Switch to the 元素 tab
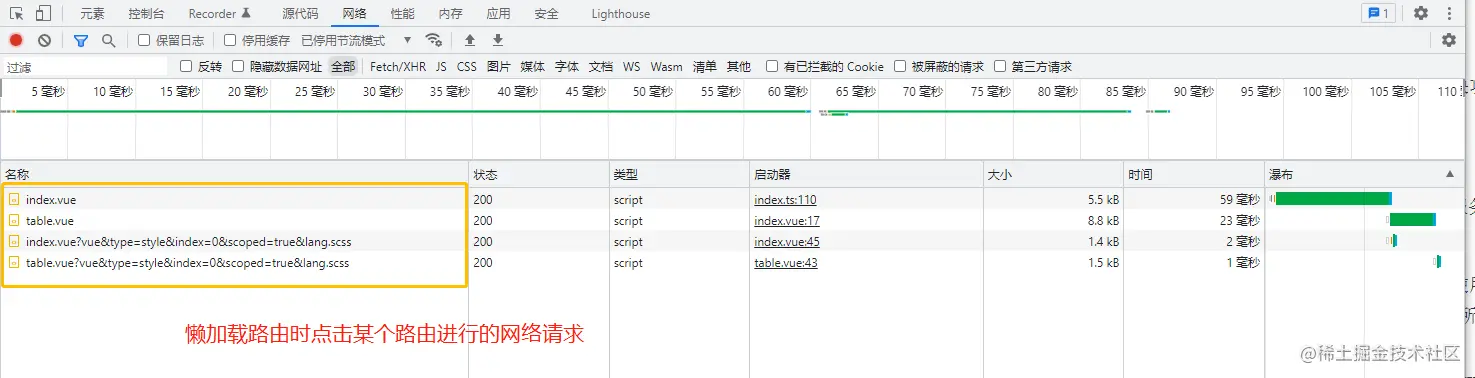The height and width of the screenshot is (378, 1475). [92, 14]
